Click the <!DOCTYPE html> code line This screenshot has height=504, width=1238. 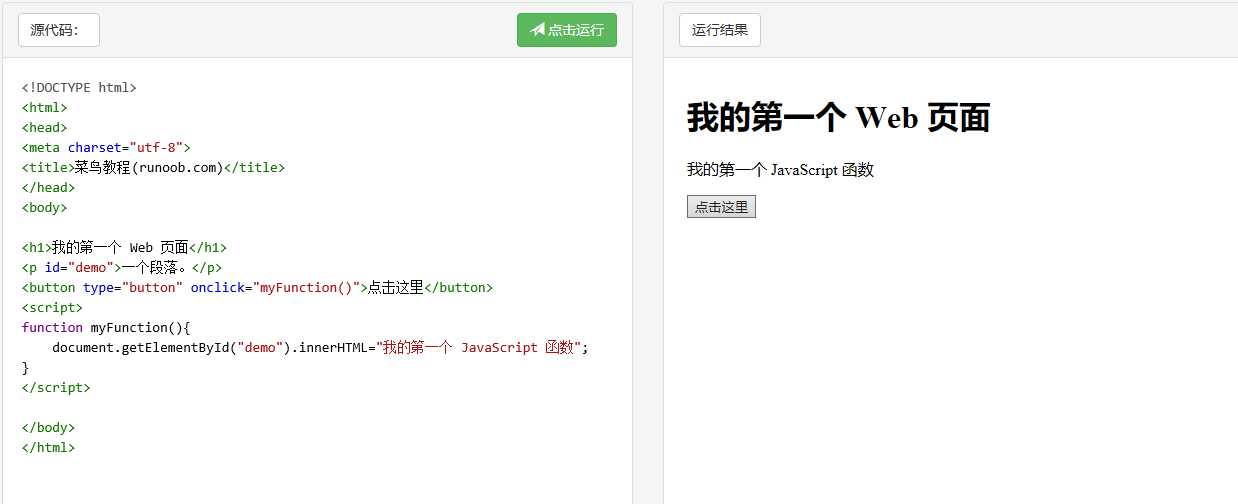[x=79, y=87]
